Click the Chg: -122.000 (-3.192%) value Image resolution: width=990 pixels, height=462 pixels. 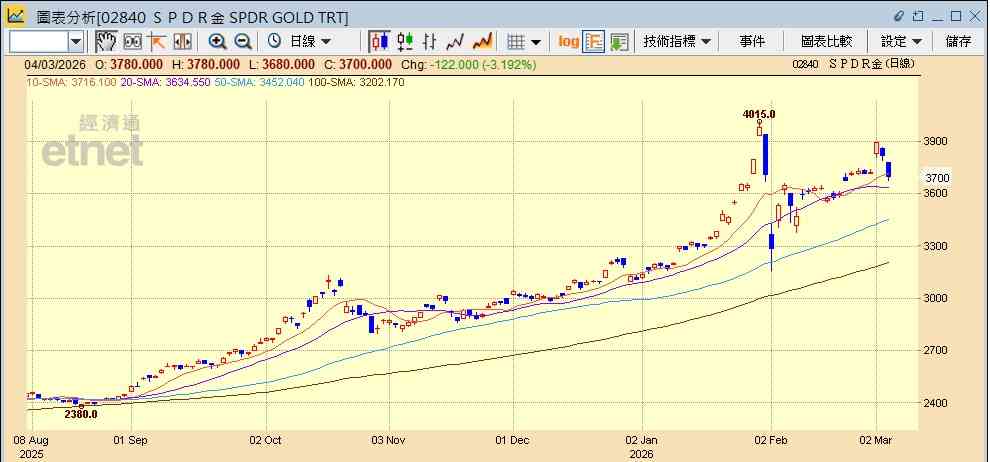(x=470, y=64)
